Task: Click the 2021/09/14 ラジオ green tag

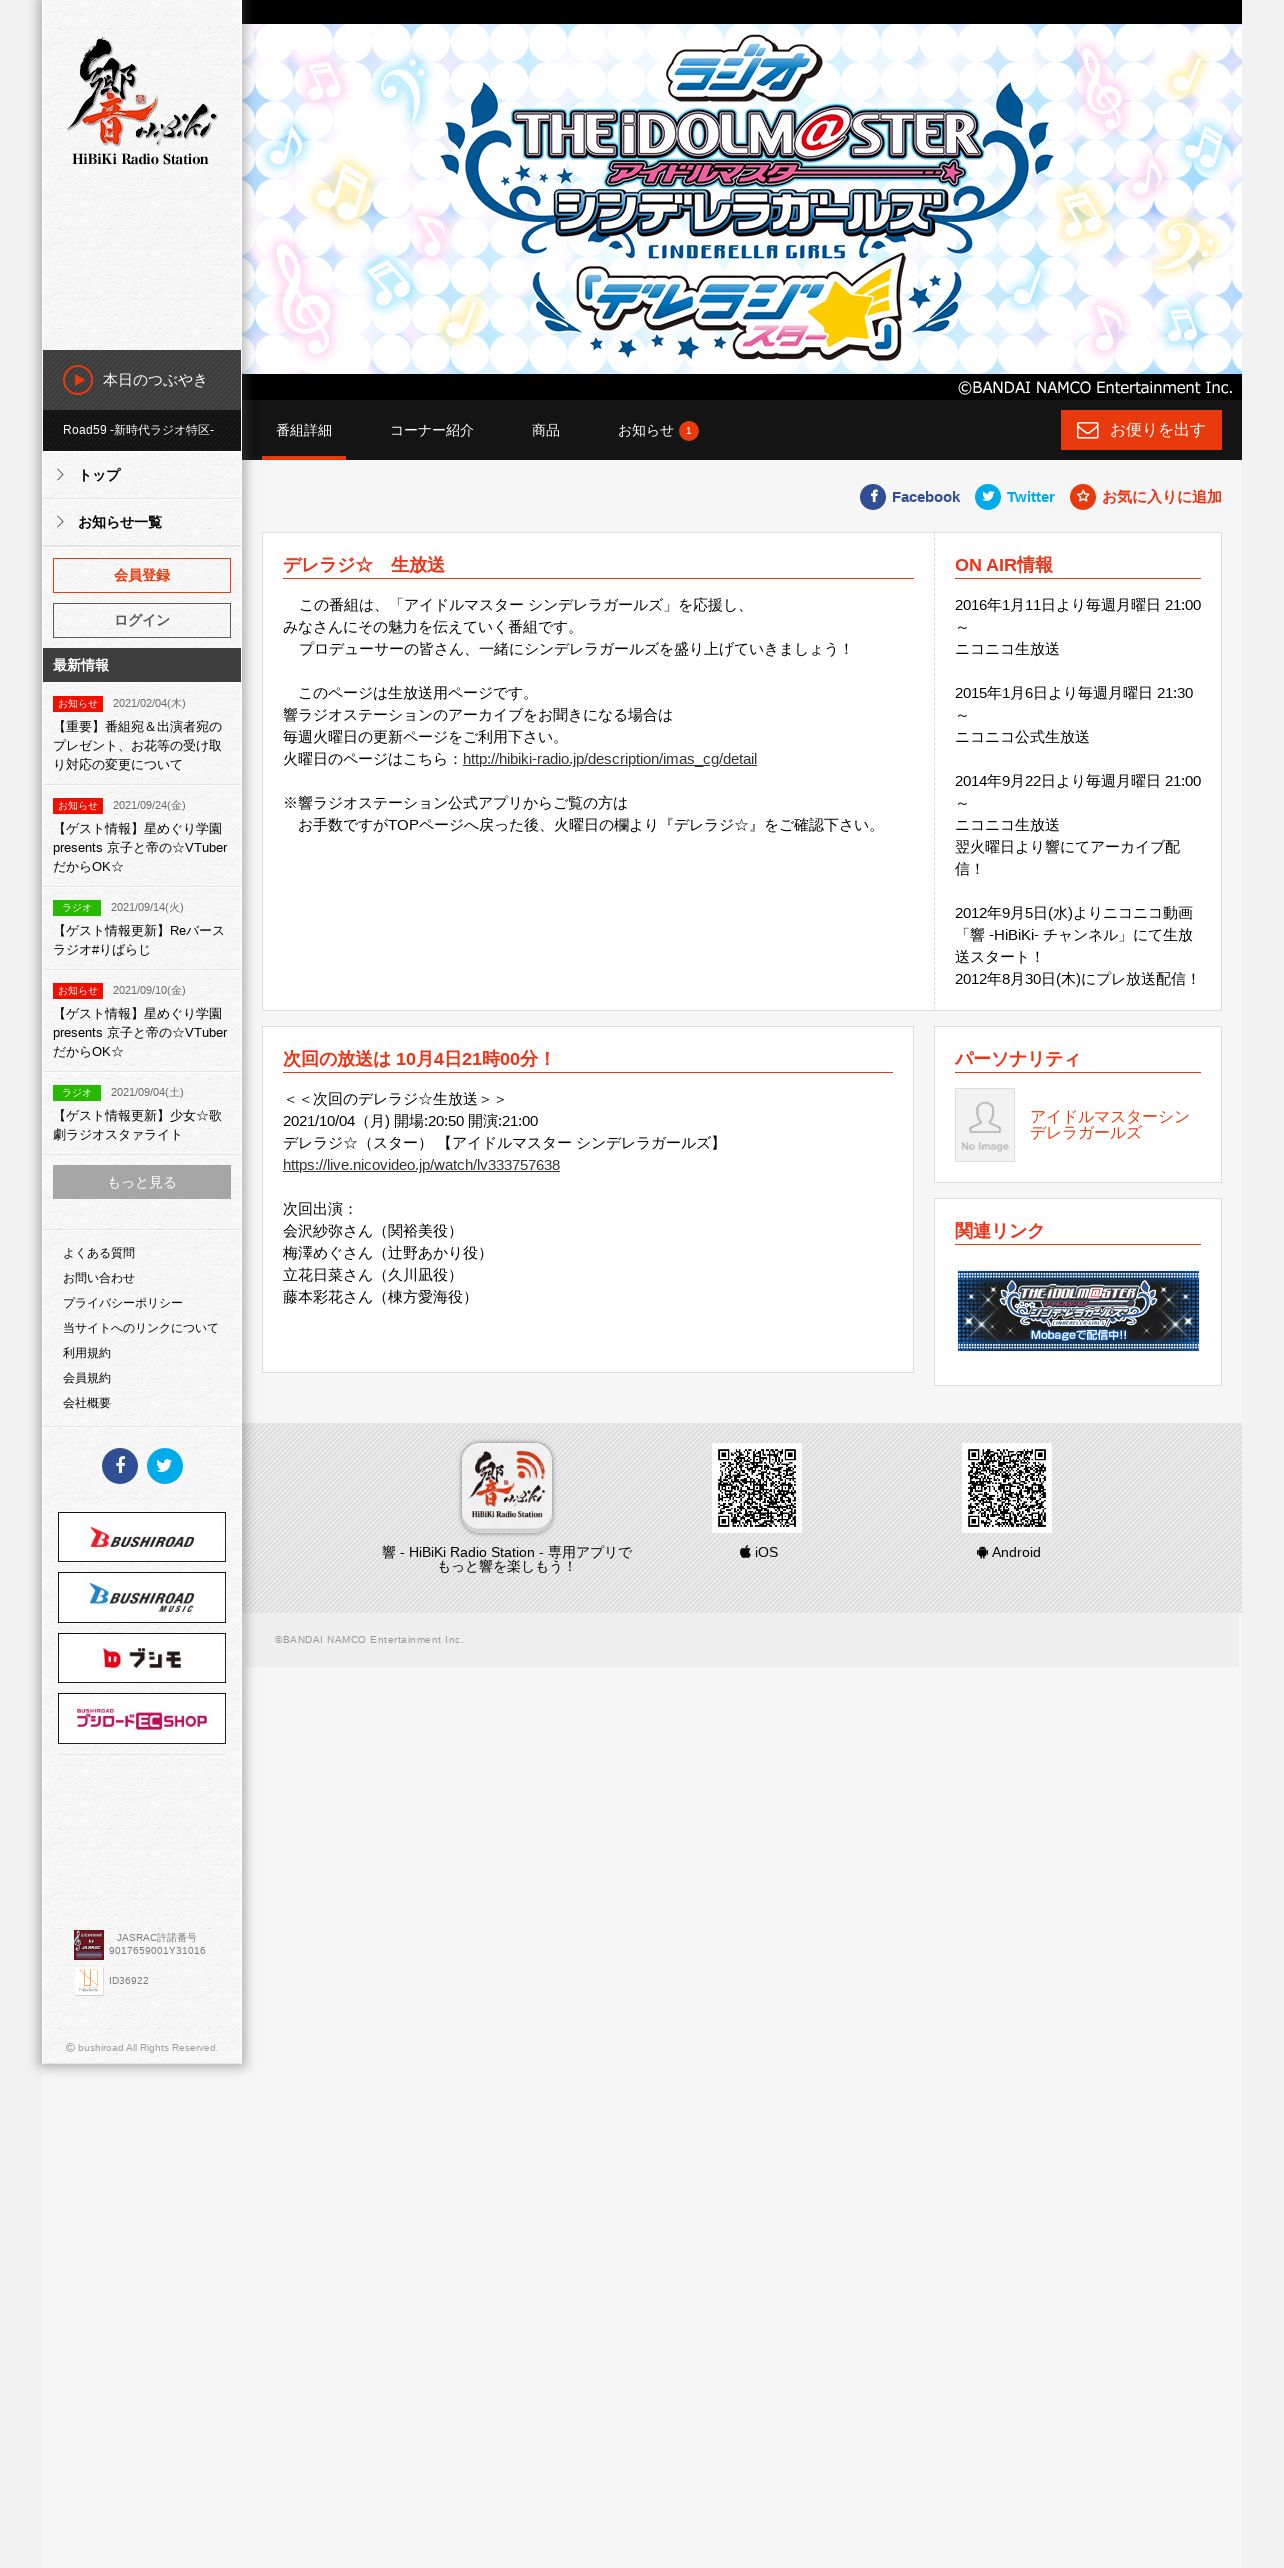Action: pyautogui.click(x=77, y=908)
